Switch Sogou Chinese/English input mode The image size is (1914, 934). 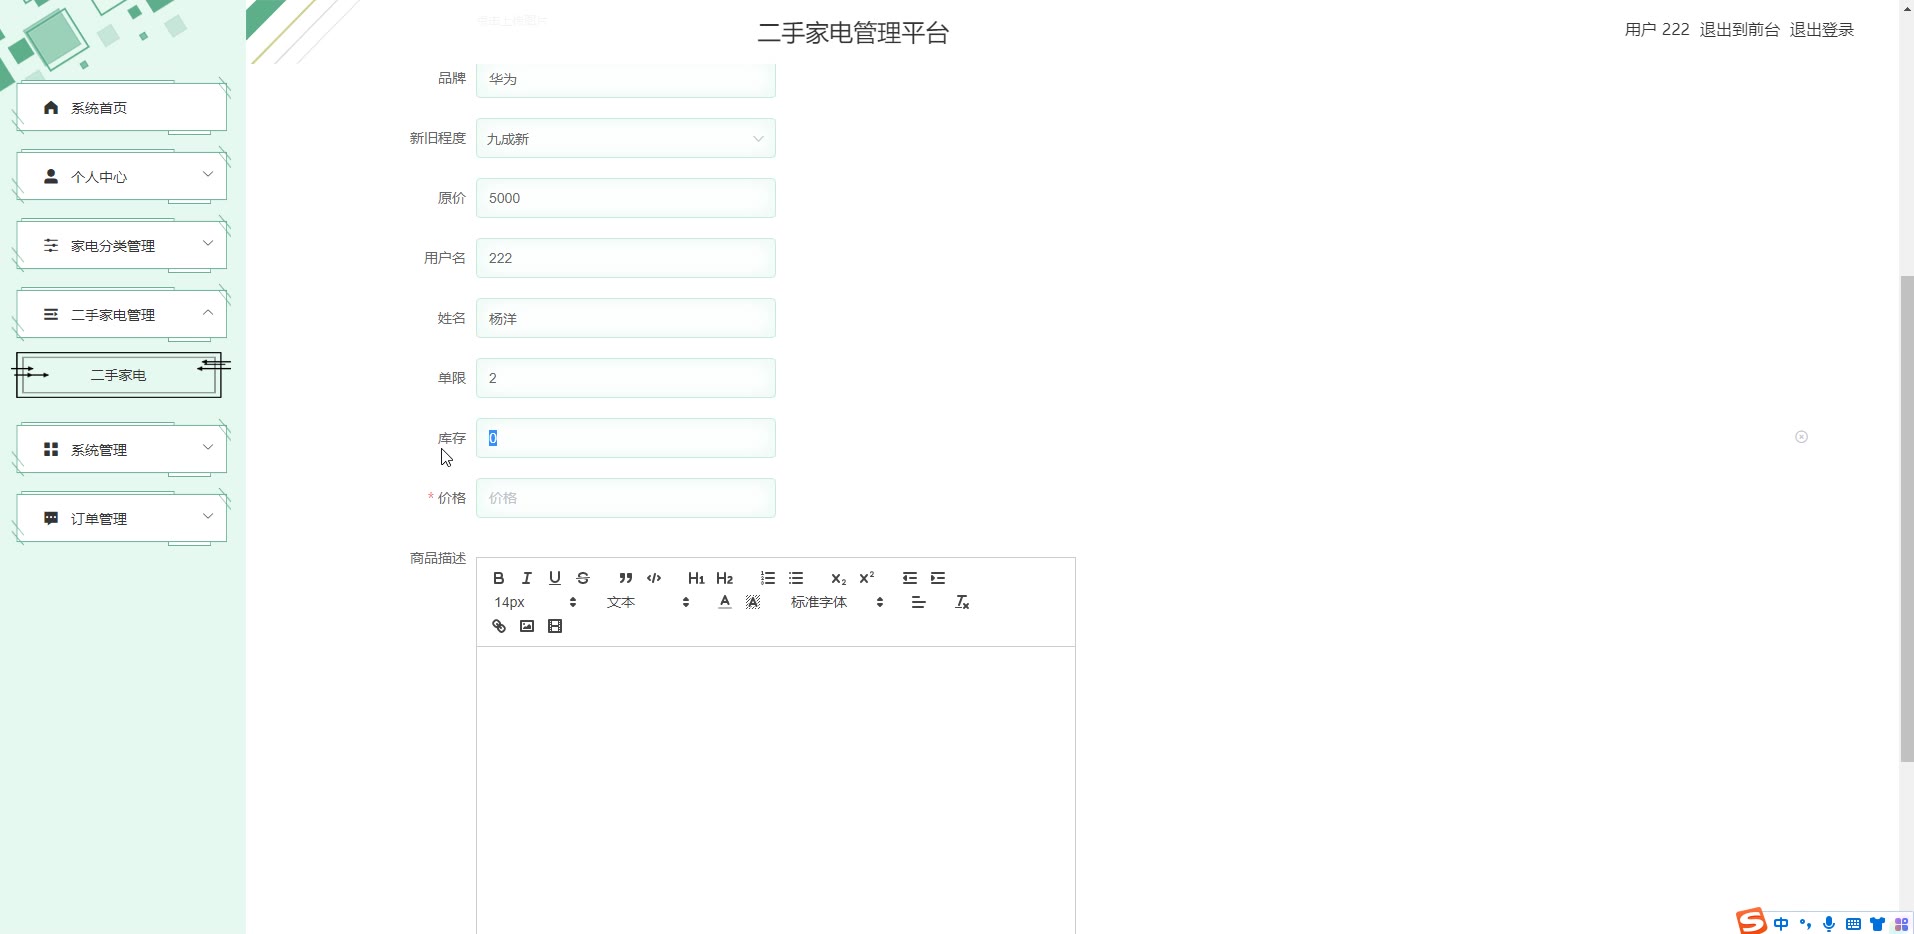[1781, 924]
